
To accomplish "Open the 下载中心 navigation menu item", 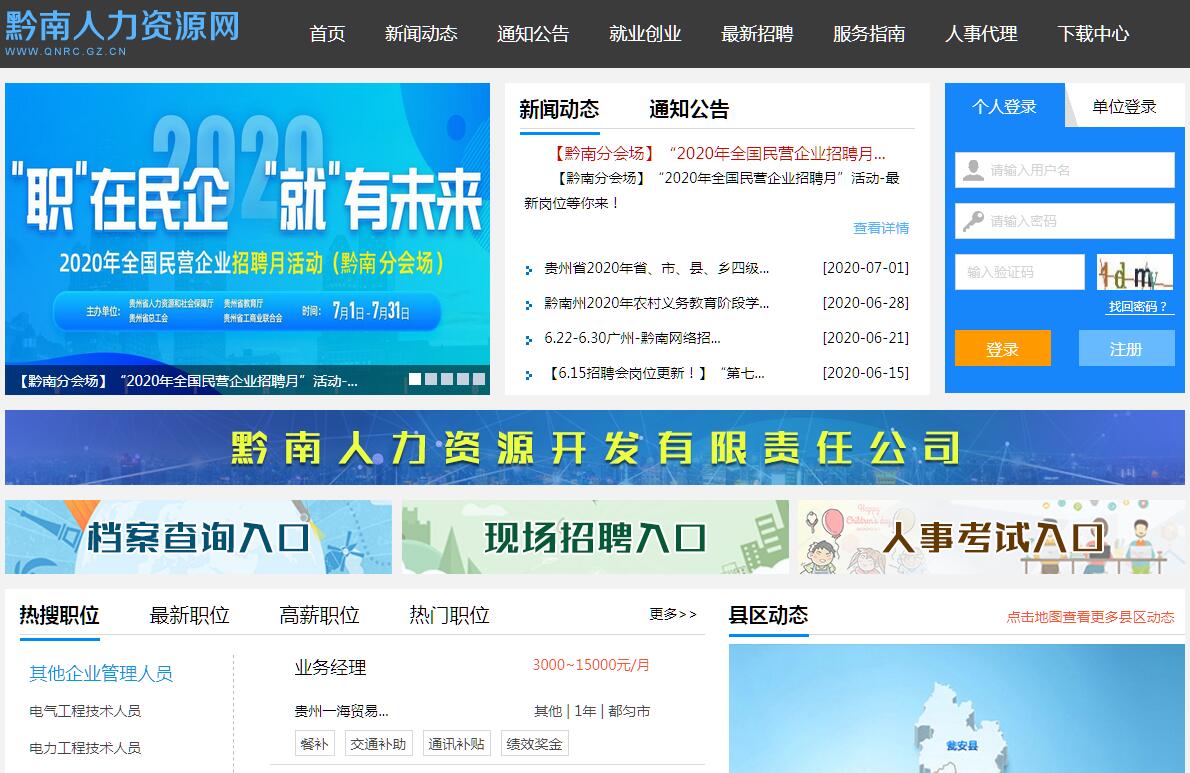I will click(1093, 34).
